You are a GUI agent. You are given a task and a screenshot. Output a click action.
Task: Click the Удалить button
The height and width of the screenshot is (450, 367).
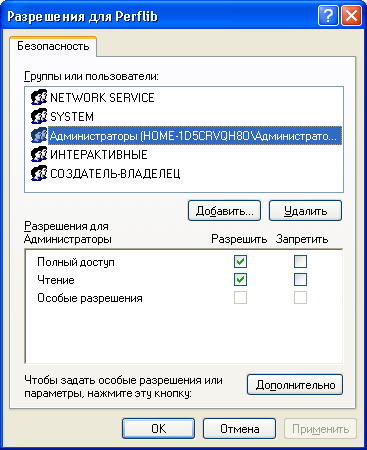coord(305,211)
